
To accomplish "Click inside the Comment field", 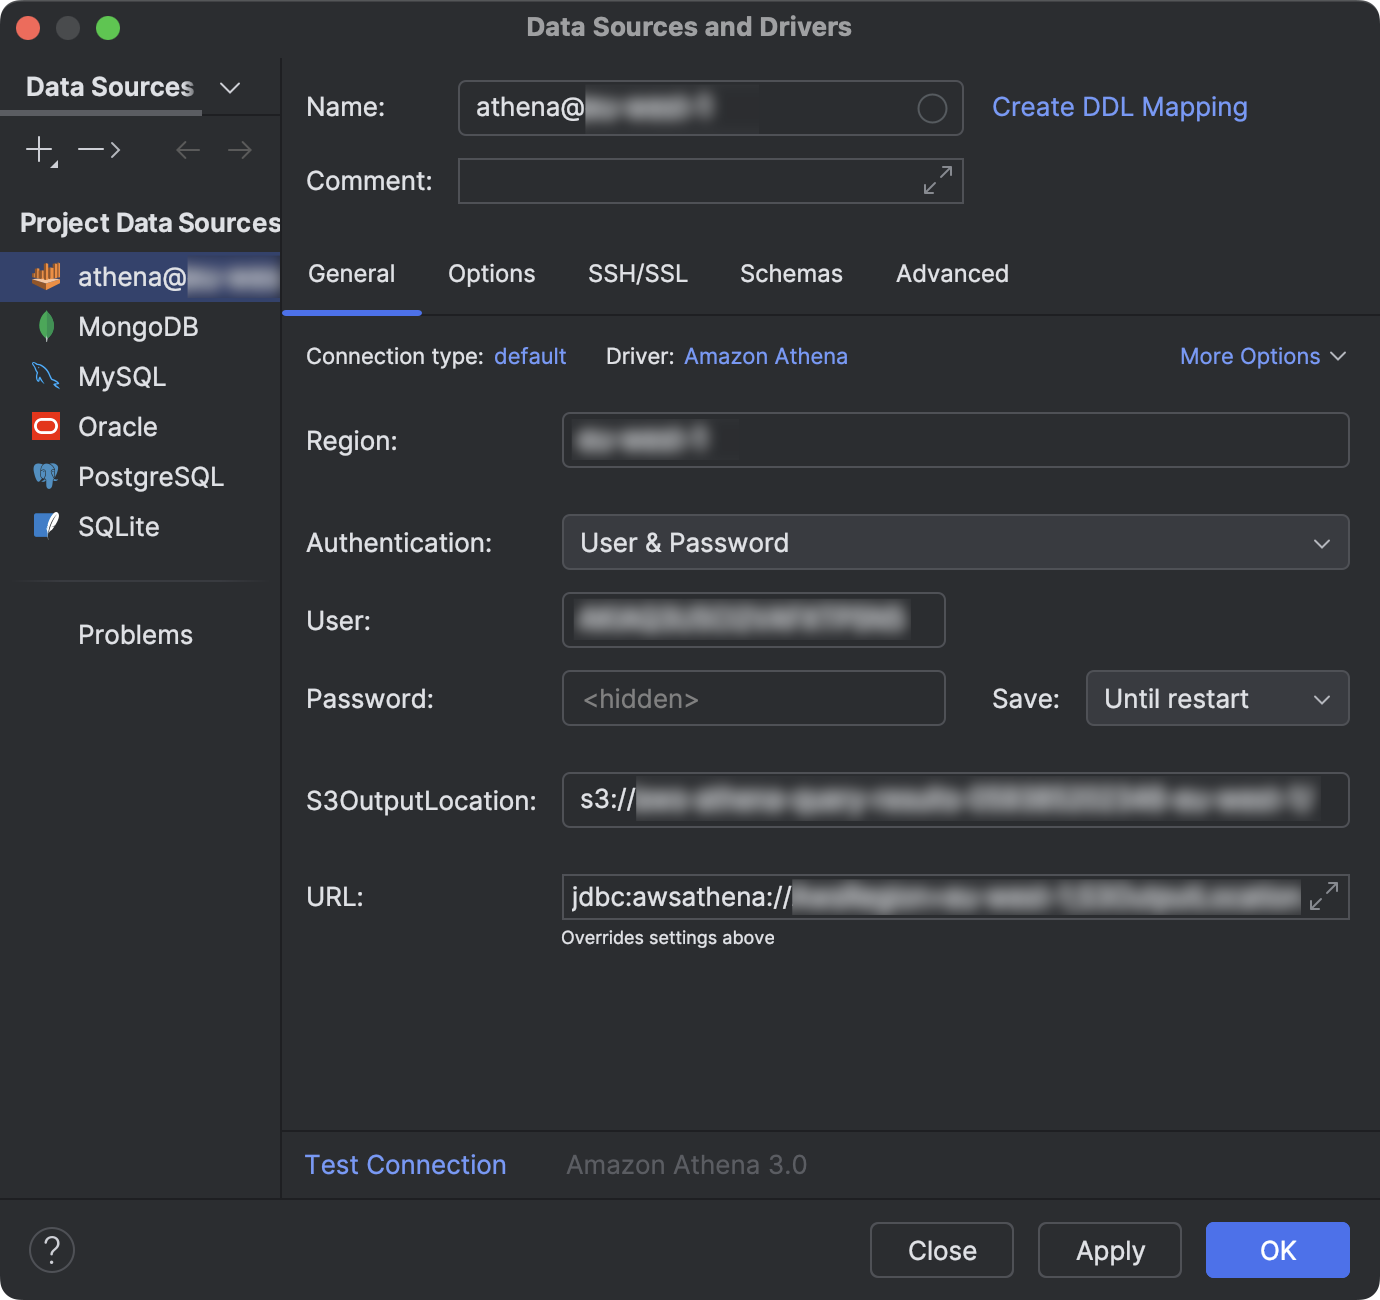I will point(700,181).
